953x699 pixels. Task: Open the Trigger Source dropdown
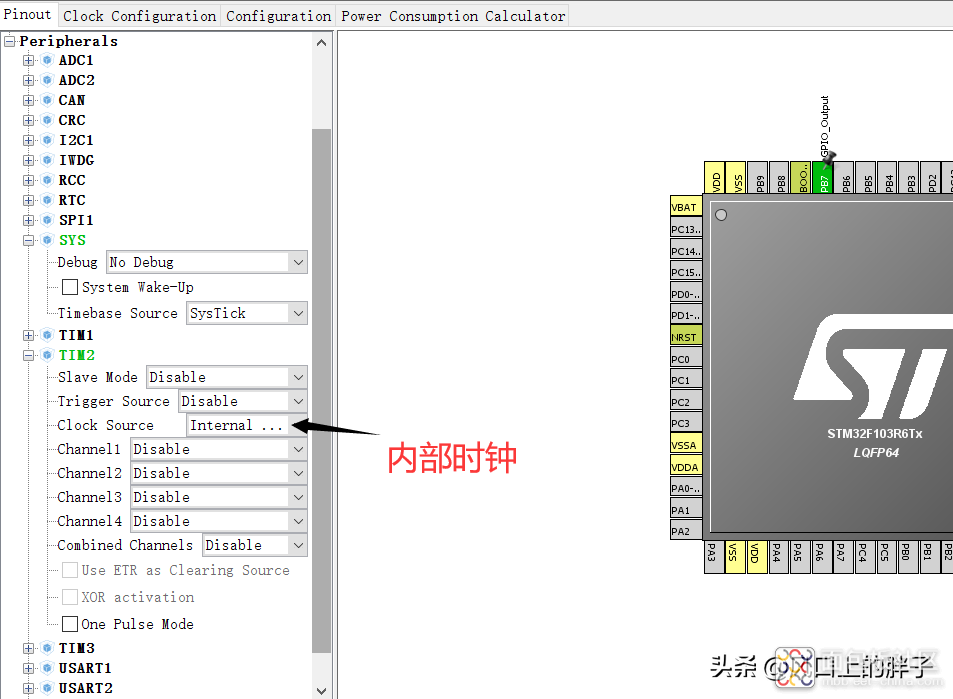pos(243,401)
